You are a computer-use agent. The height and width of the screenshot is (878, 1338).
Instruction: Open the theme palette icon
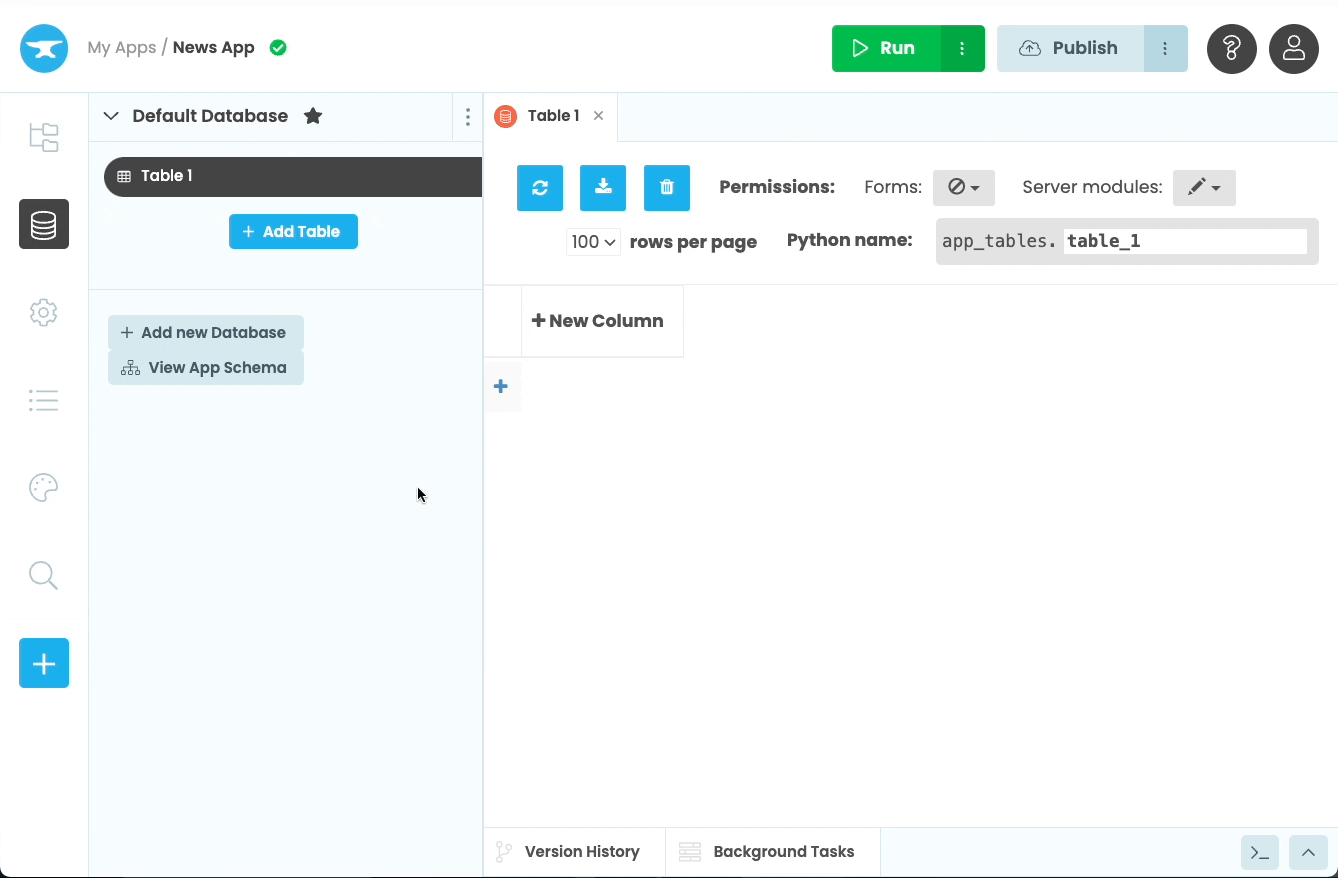(x=43, y=487)
